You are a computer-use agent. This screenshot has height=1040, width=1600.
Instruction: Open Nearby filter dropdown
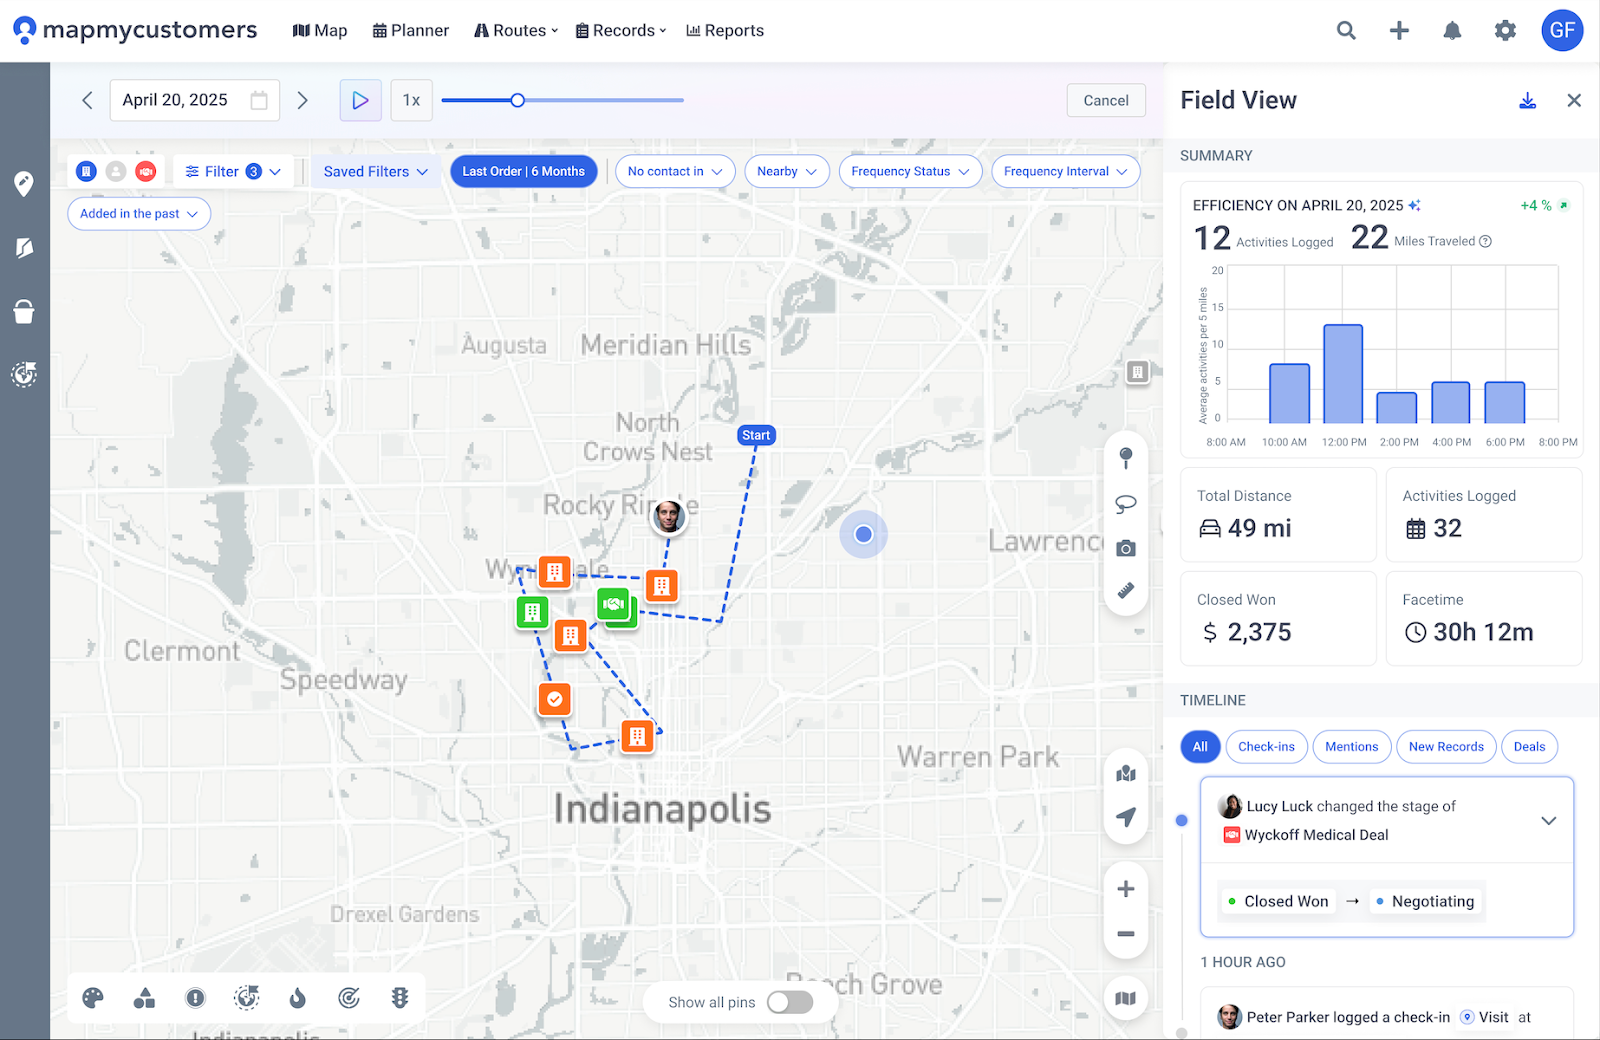click(787, 171)
